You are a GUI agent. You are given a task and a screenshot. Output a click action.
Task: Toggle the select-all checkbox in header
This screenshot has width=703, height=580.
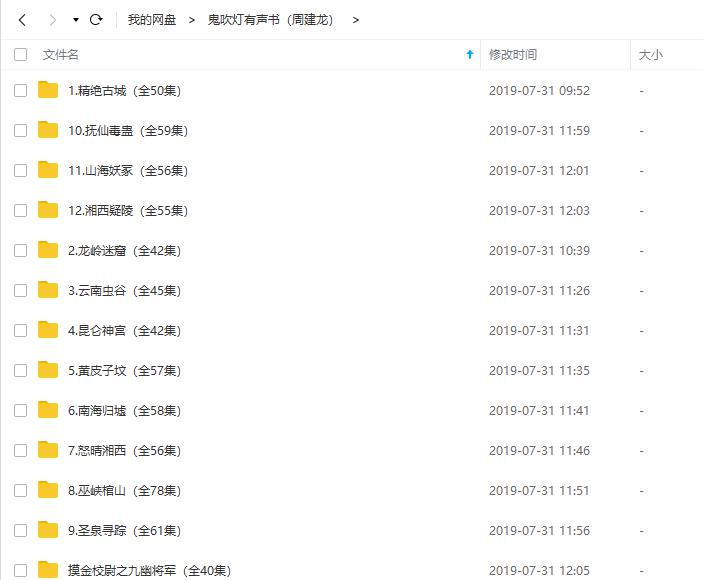click(21, 55)
